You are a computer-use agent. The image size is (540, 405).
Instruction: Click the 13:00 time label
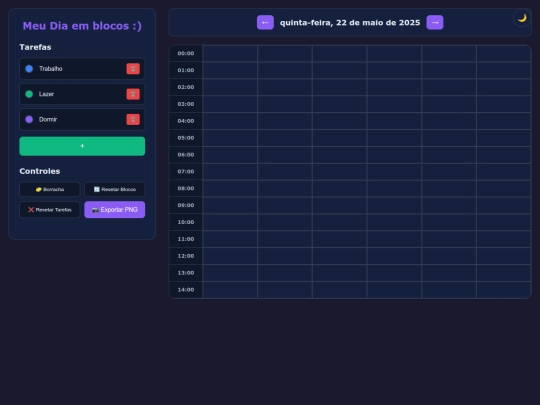186,273
